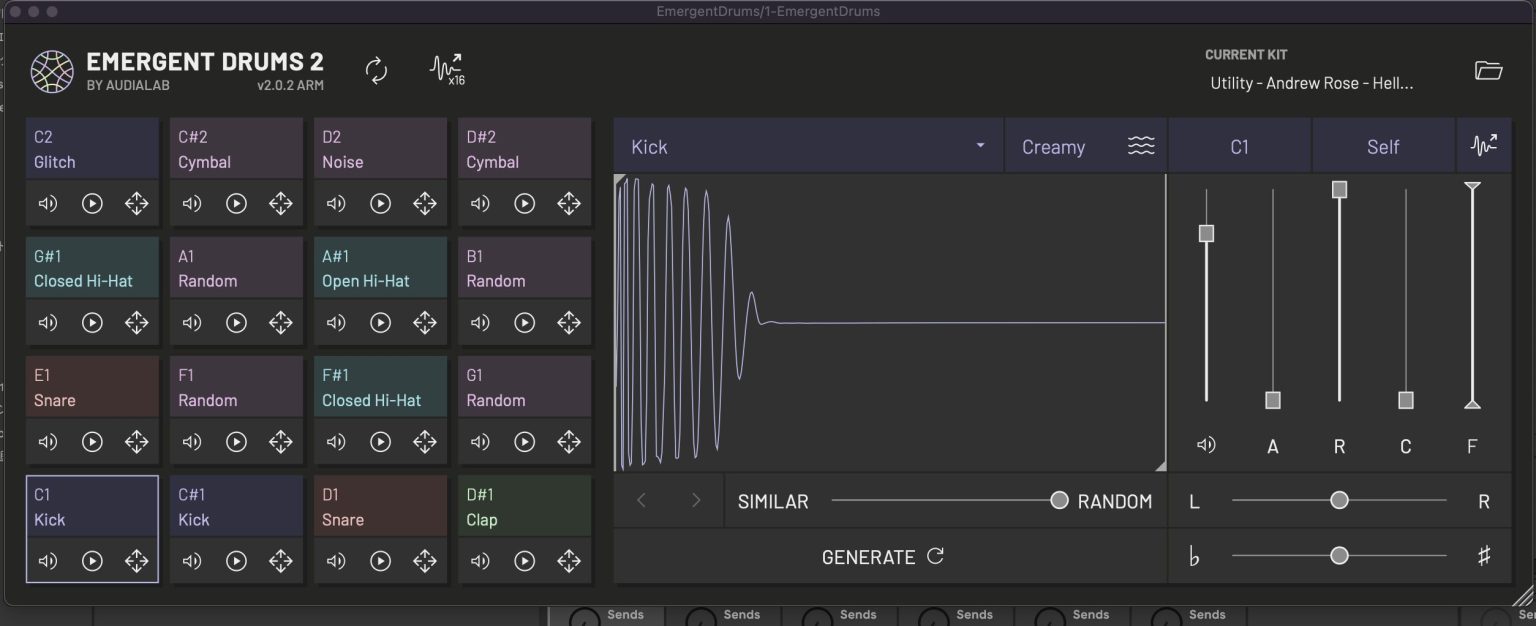Screen dimensions: 1536x626
Task: Click the refresh icon beside the logo
Action: tap(377, 68)
